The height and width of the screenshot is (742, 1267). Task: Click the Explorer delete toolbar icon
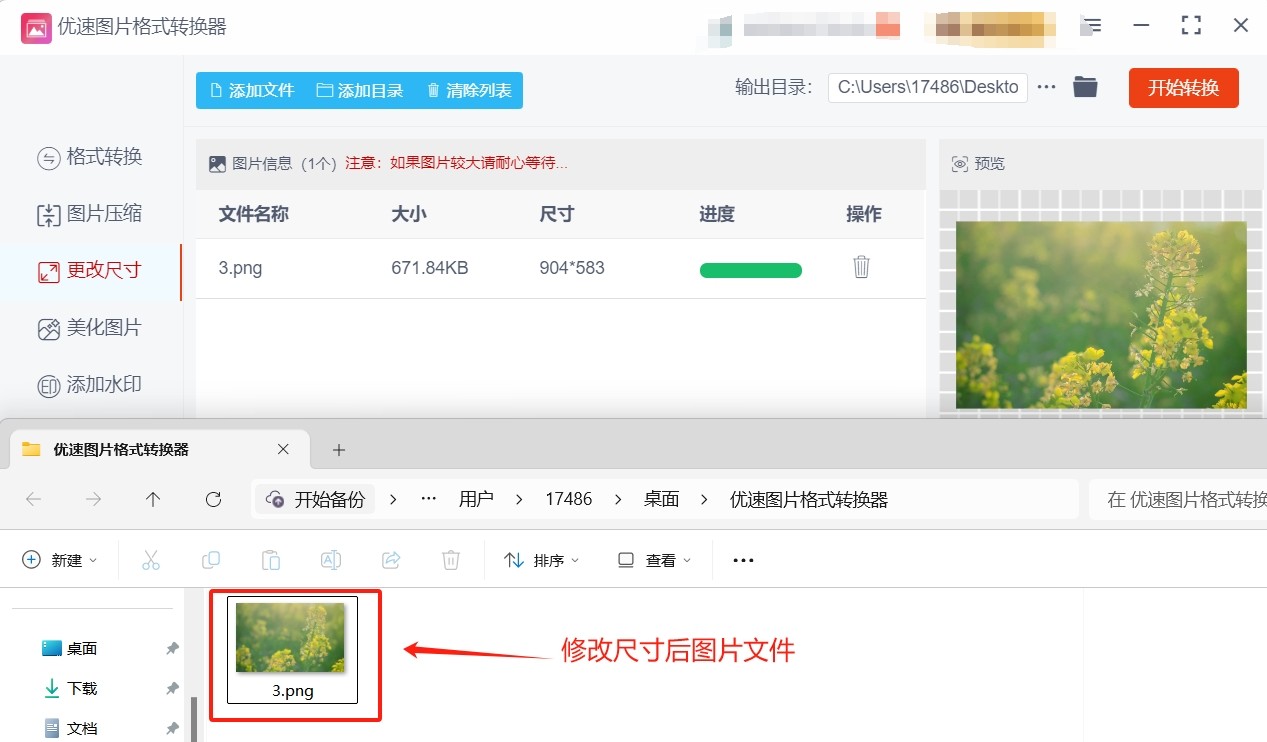pos(451,560)
